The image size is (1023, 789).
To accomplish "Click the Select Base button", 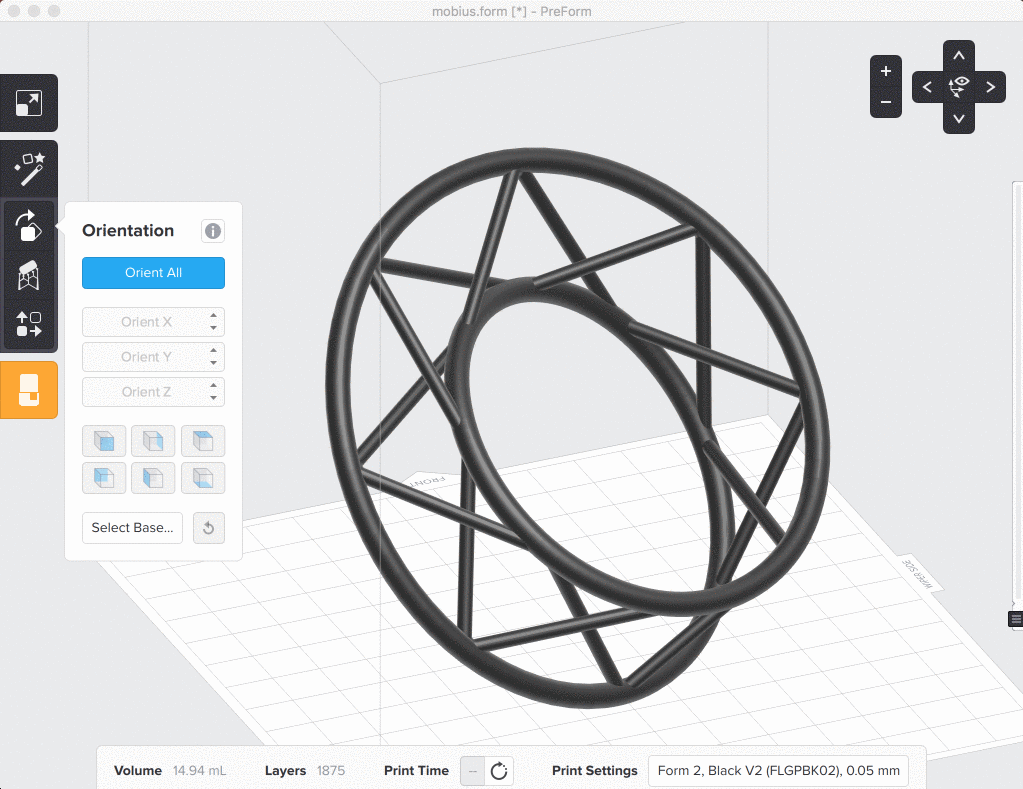I will pos(132,528).
